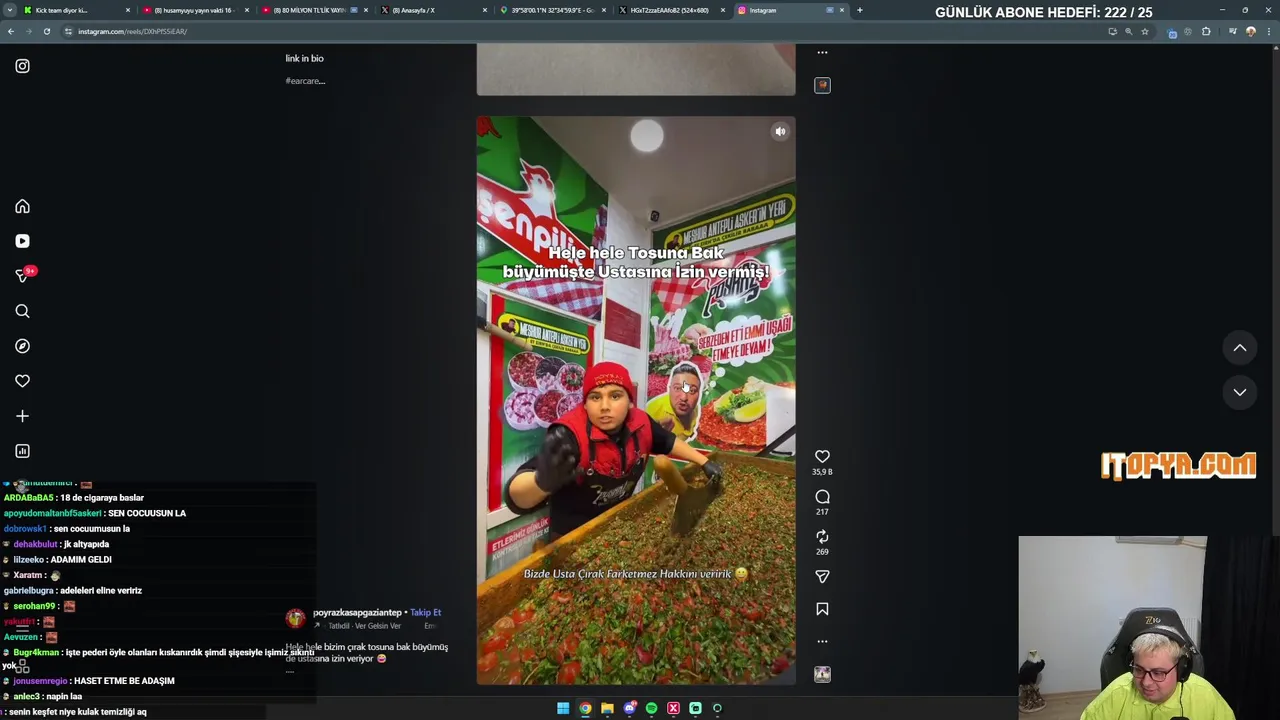
Task: Mute the reel using the speaker button
Action: click(780, 131)
